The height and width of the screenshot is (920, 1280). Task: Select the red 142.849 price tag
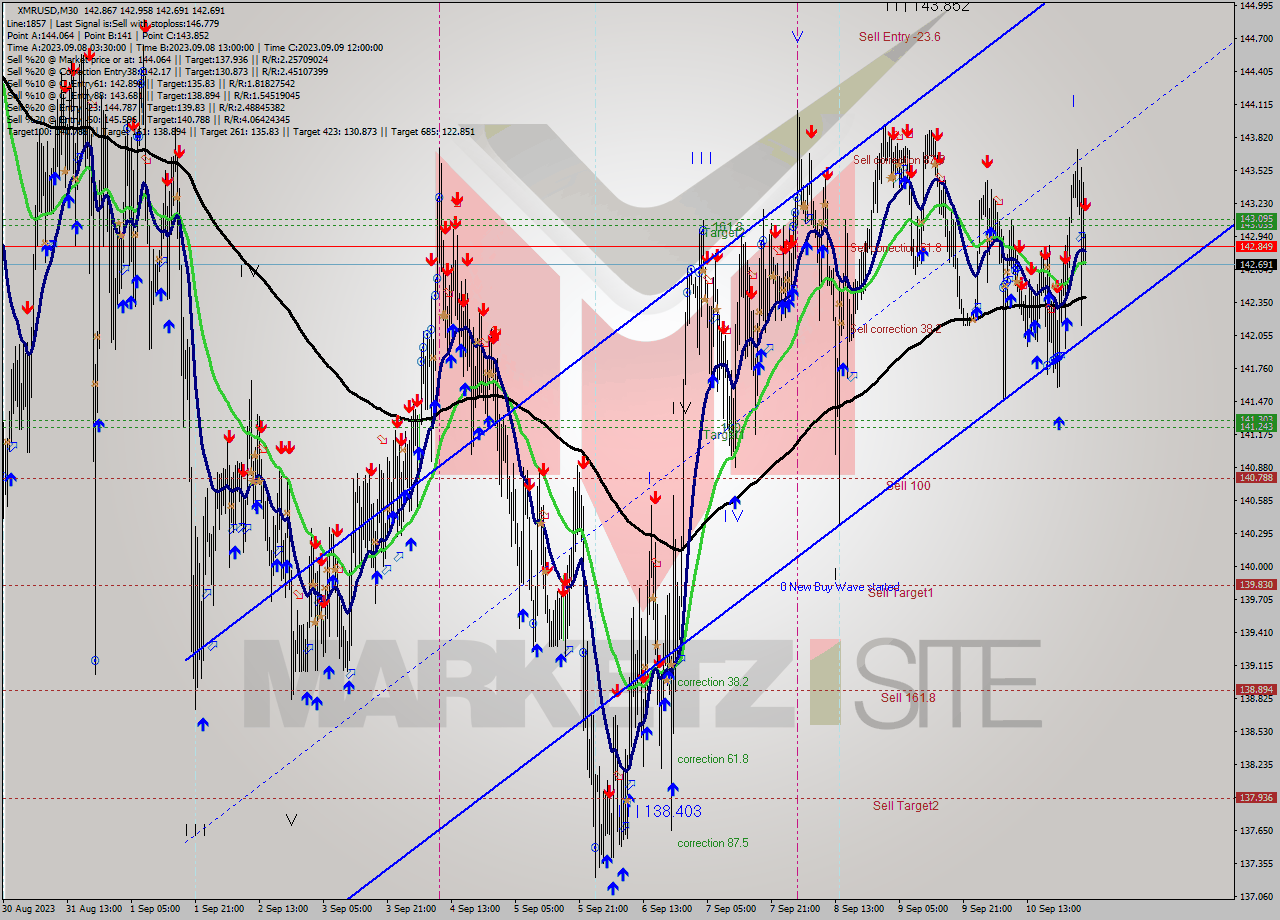point(1256,246)
